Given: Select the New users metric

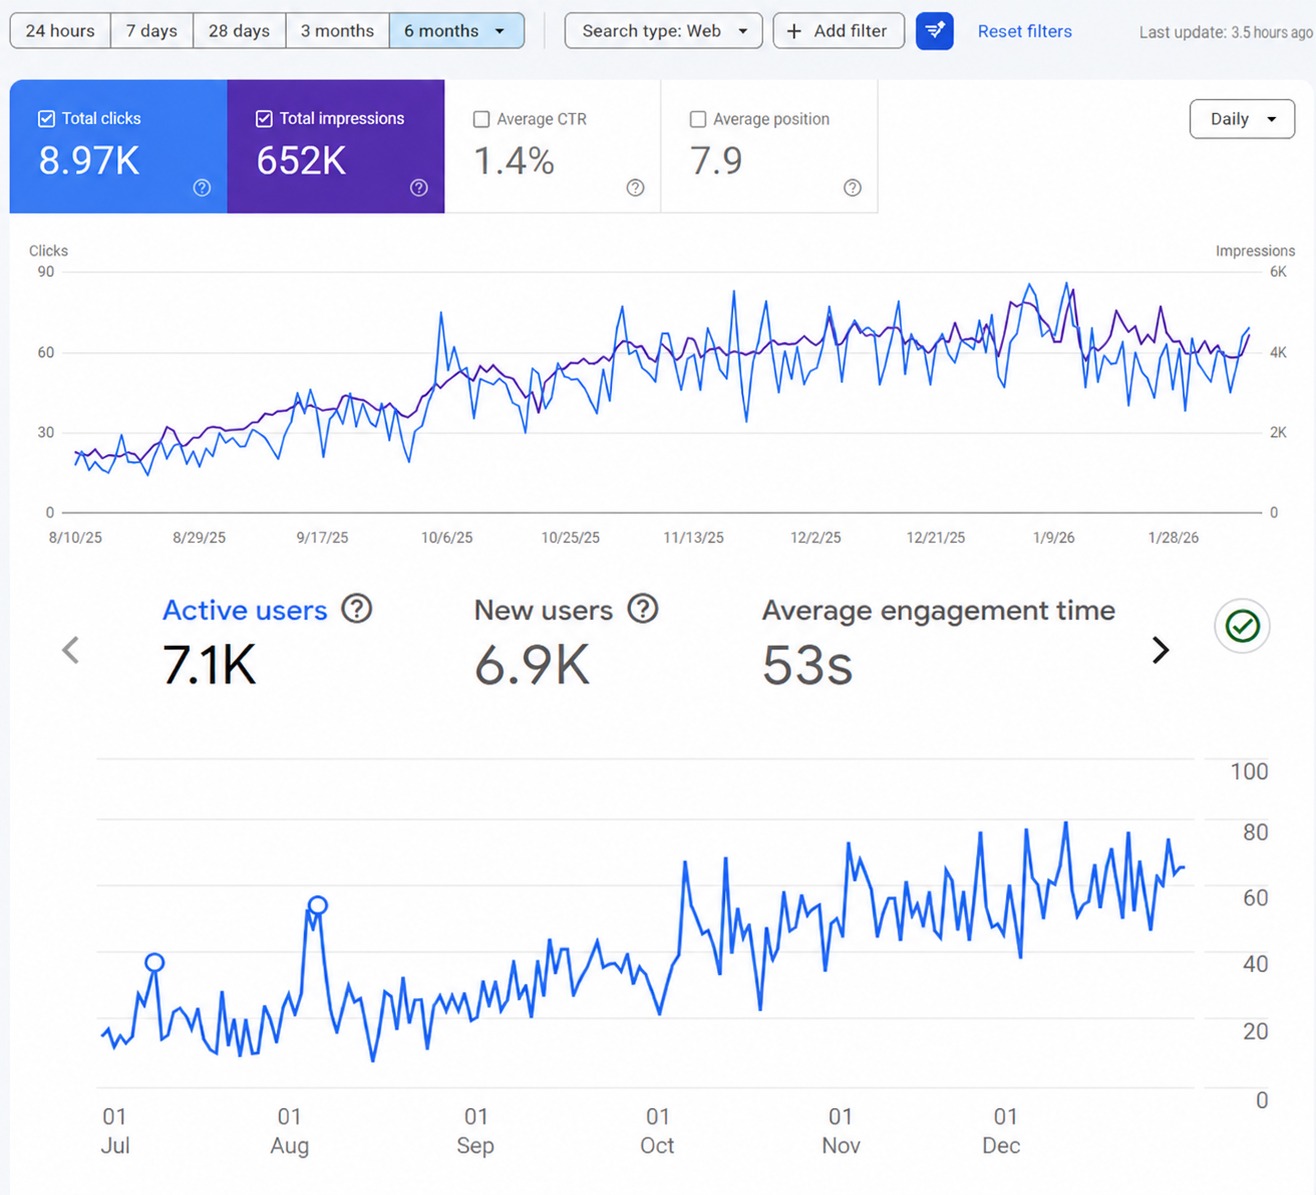Looking at the screenshot, I should pos(543,610).
